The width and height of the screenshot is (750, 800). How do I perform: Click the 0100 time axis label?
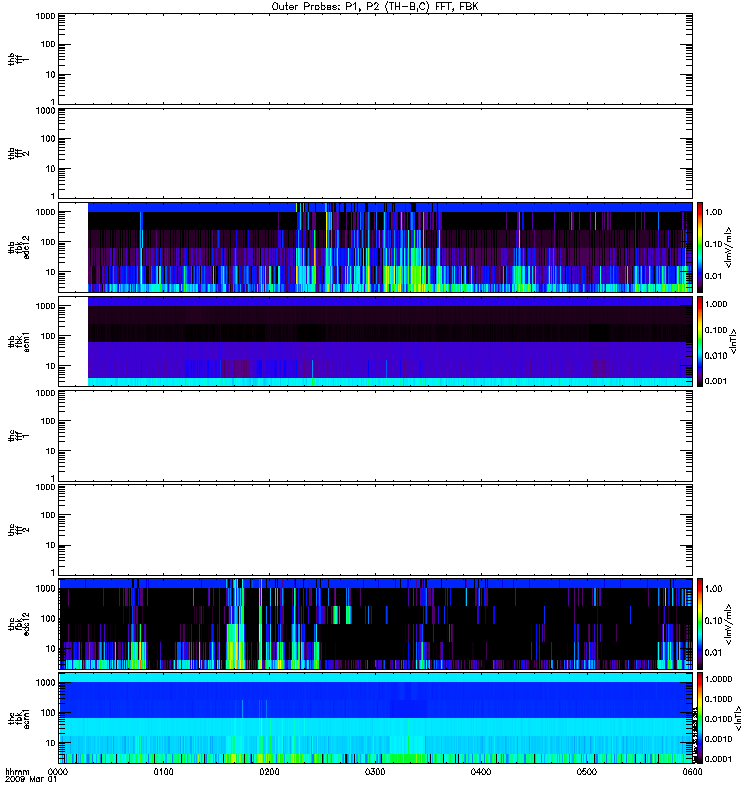coord(163,772)
